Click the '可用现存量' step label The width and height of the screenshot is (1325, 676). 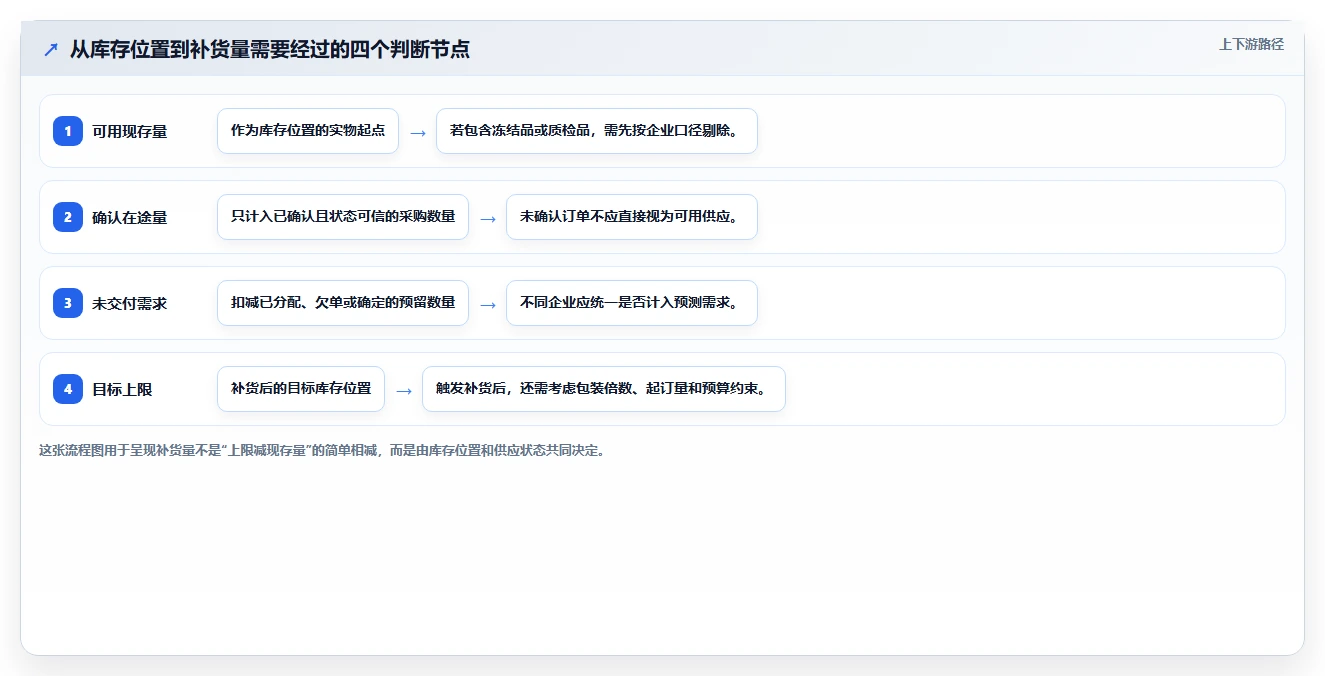(x=129, y=131)
